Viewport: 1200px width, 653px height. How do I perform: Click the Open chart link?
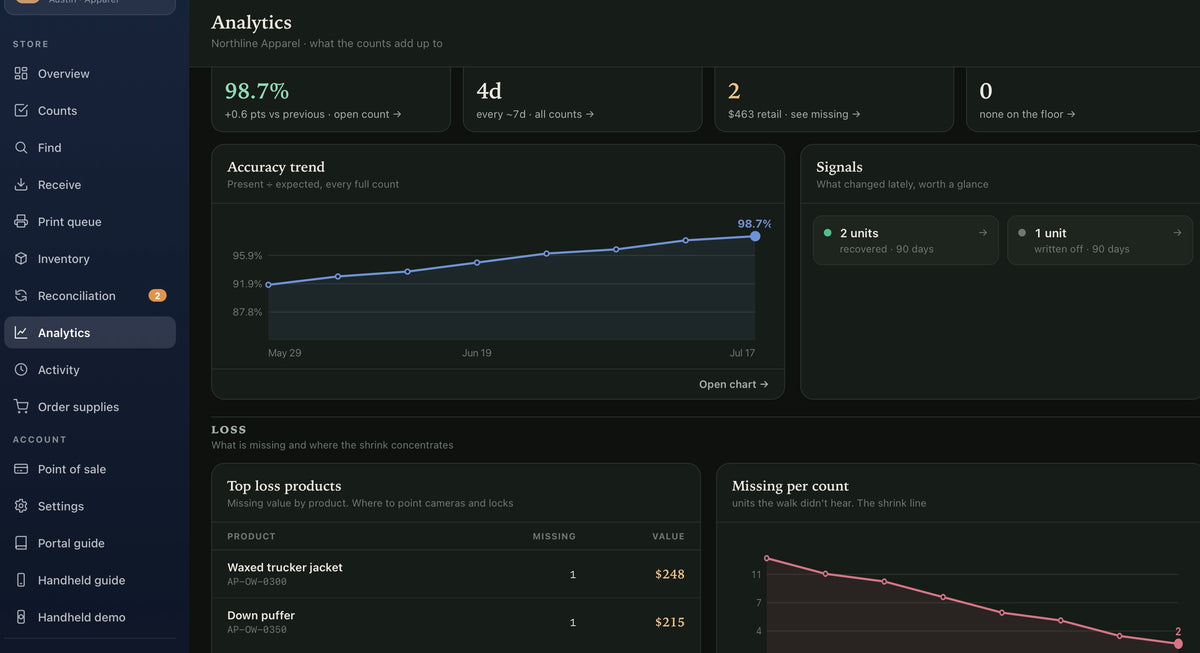click(x=734, y=384)
